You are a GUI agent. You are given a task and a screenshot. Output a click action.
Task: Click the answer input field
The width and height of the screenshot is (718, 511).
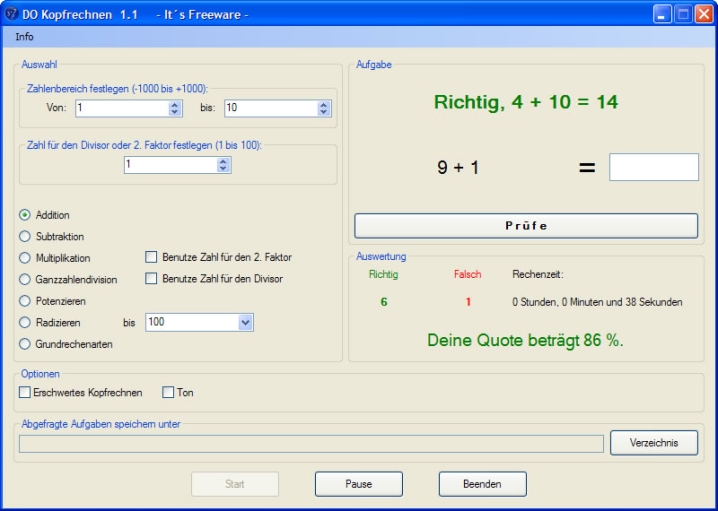pyautogui.click(x=653, y=167)
